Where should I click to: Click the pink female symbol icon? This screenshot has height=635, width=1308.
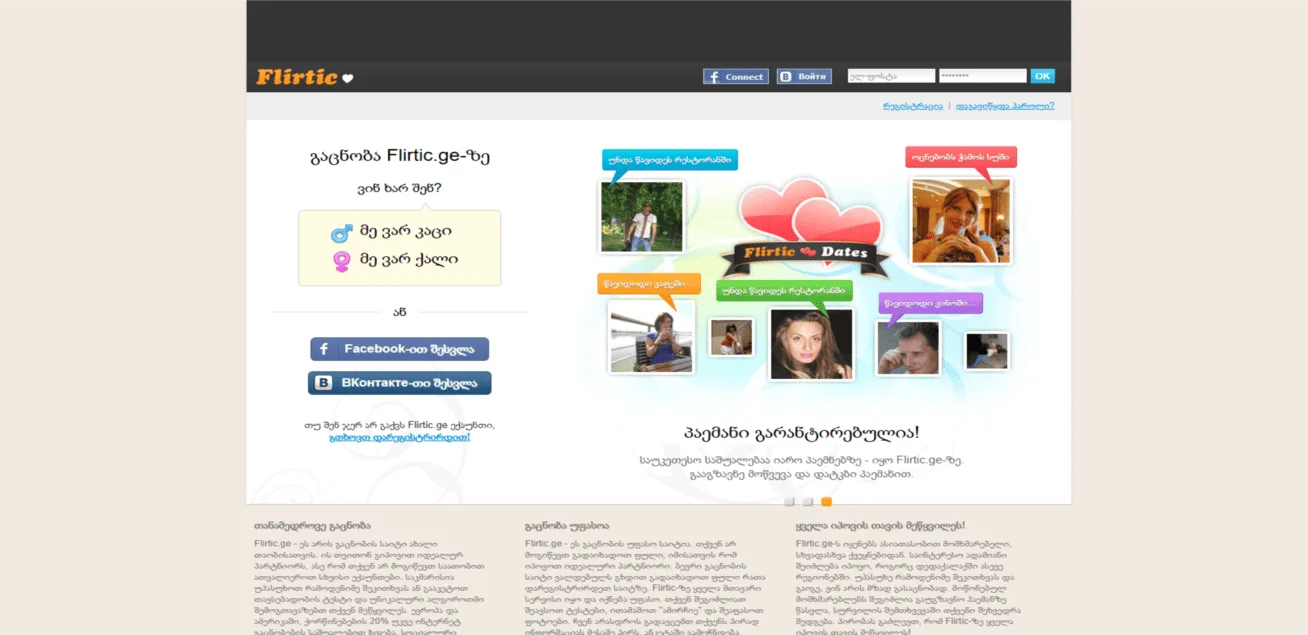tap(342, 261)
